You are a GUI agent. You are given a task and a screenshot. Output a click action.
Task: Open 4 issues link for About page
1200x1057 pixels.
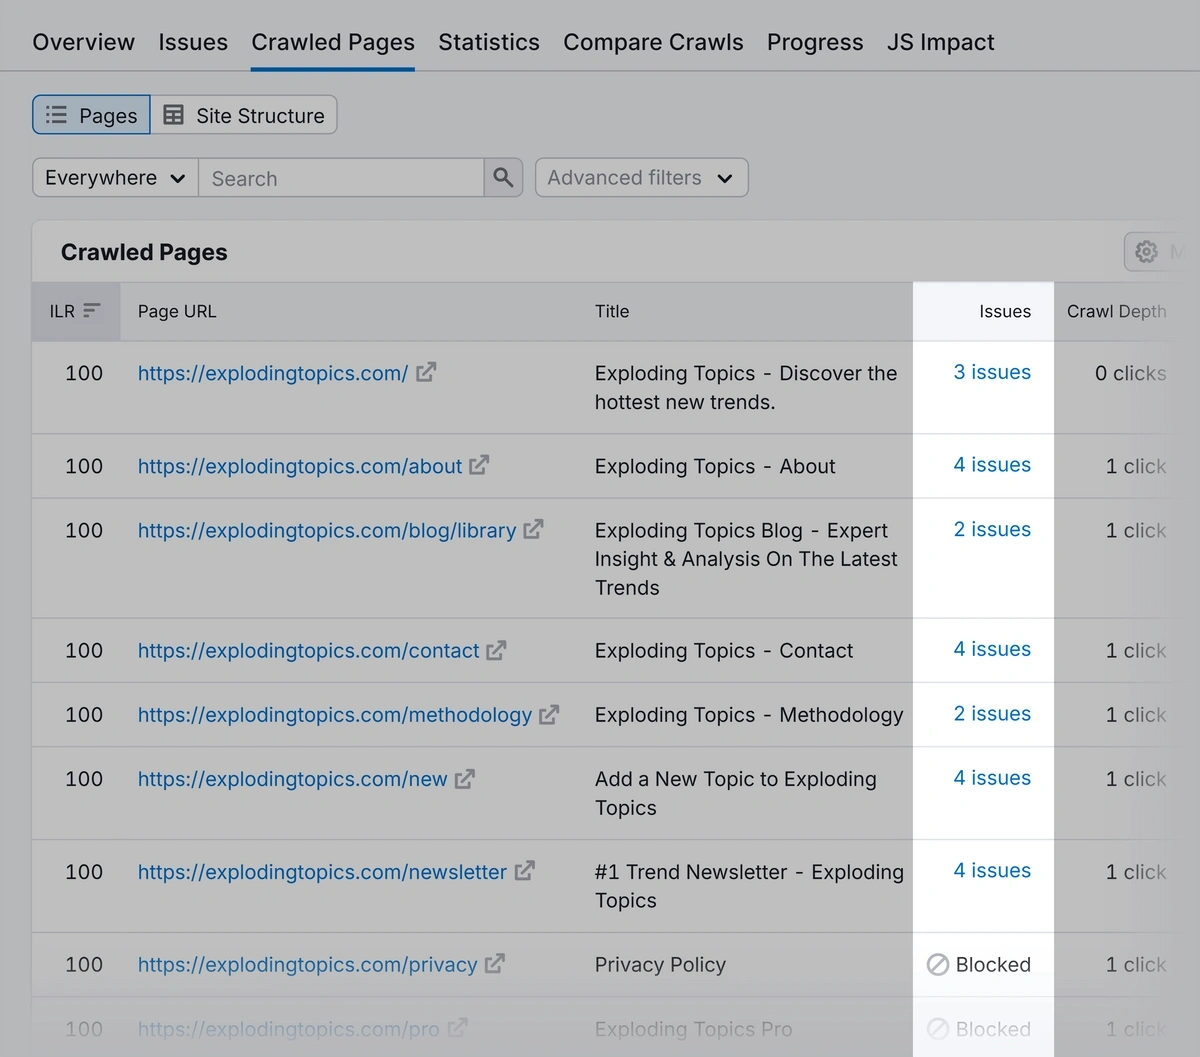click(x=992, y=465)
